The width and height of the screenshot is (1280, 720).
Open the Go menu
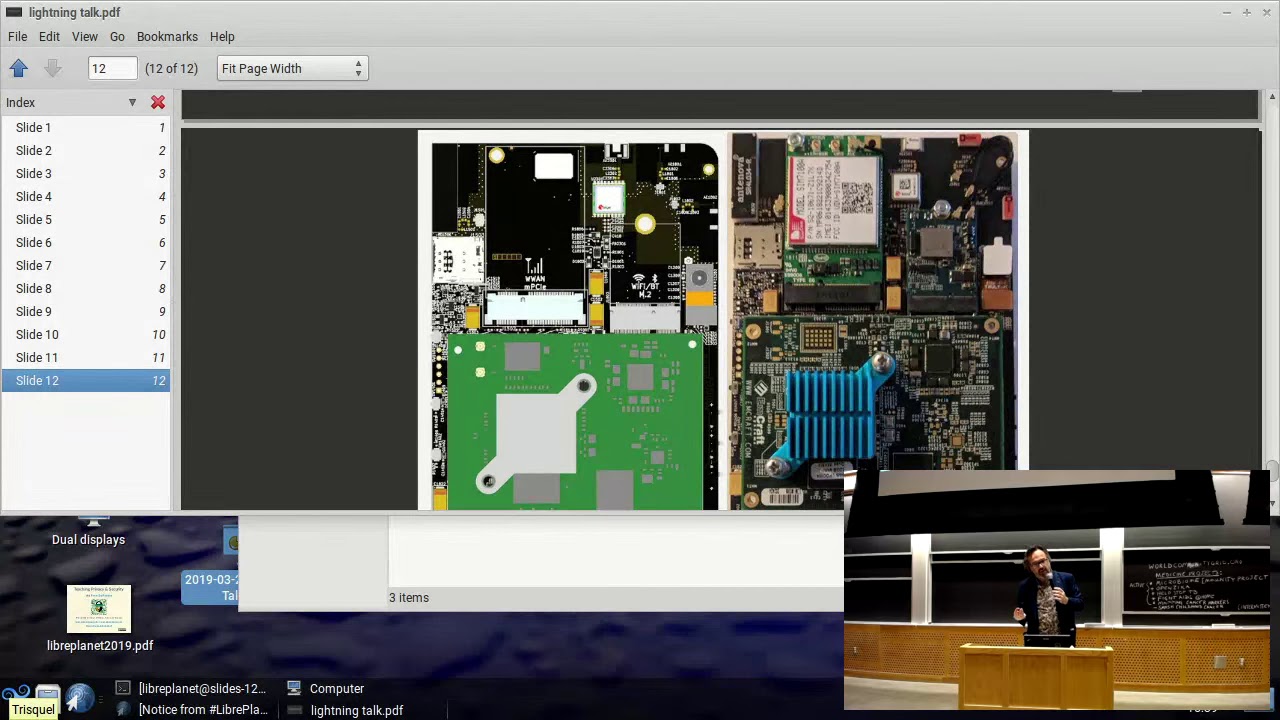tap(117, 36)
